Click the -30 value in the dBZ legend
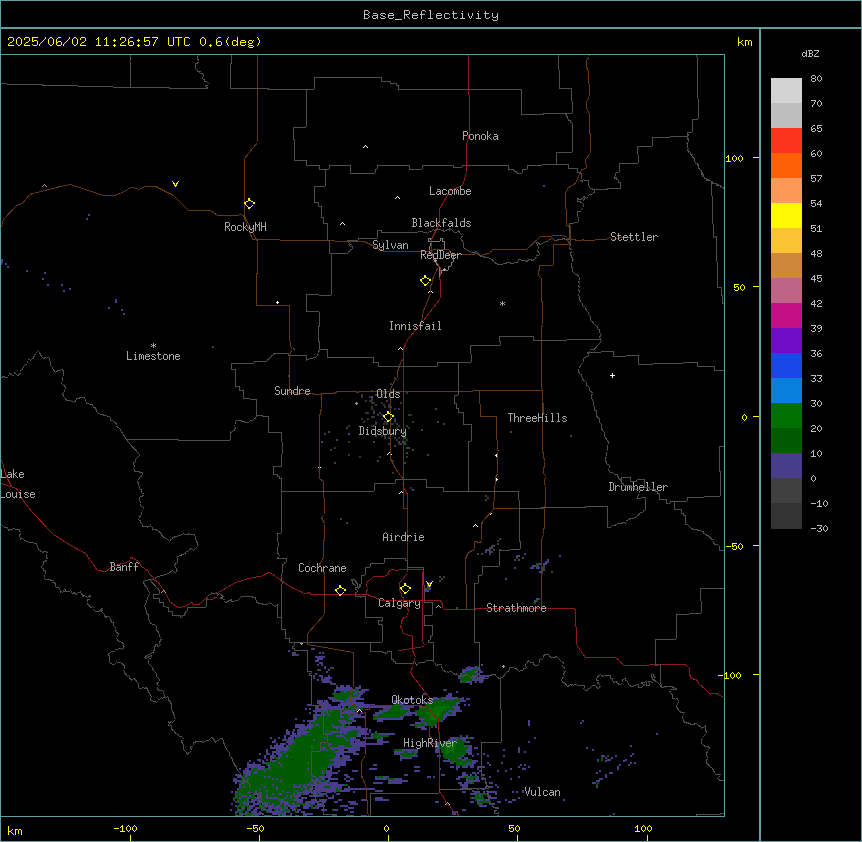The height and width of the screenshot is (842, 862). click(819, 529)
